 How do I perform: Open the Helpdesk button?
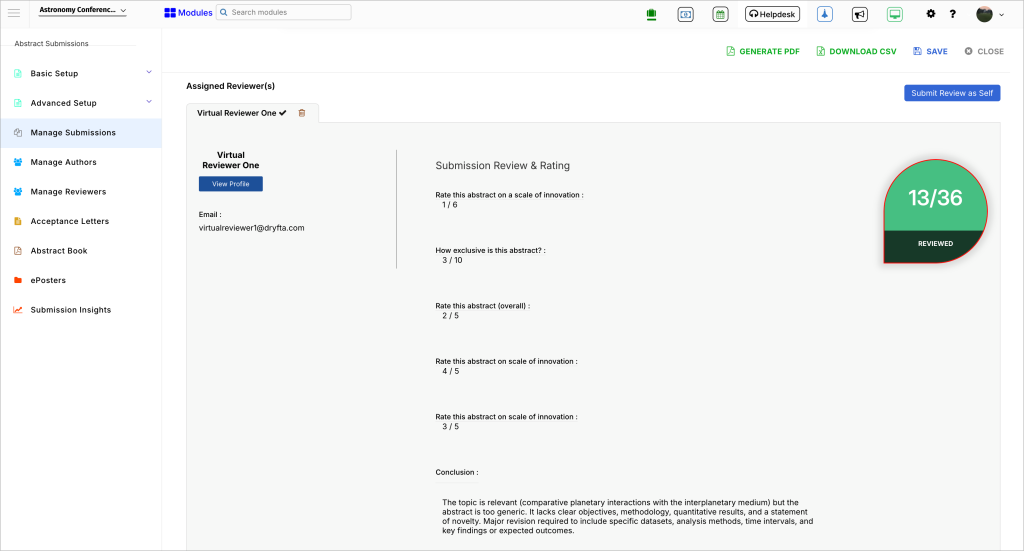tap(773, 14)
